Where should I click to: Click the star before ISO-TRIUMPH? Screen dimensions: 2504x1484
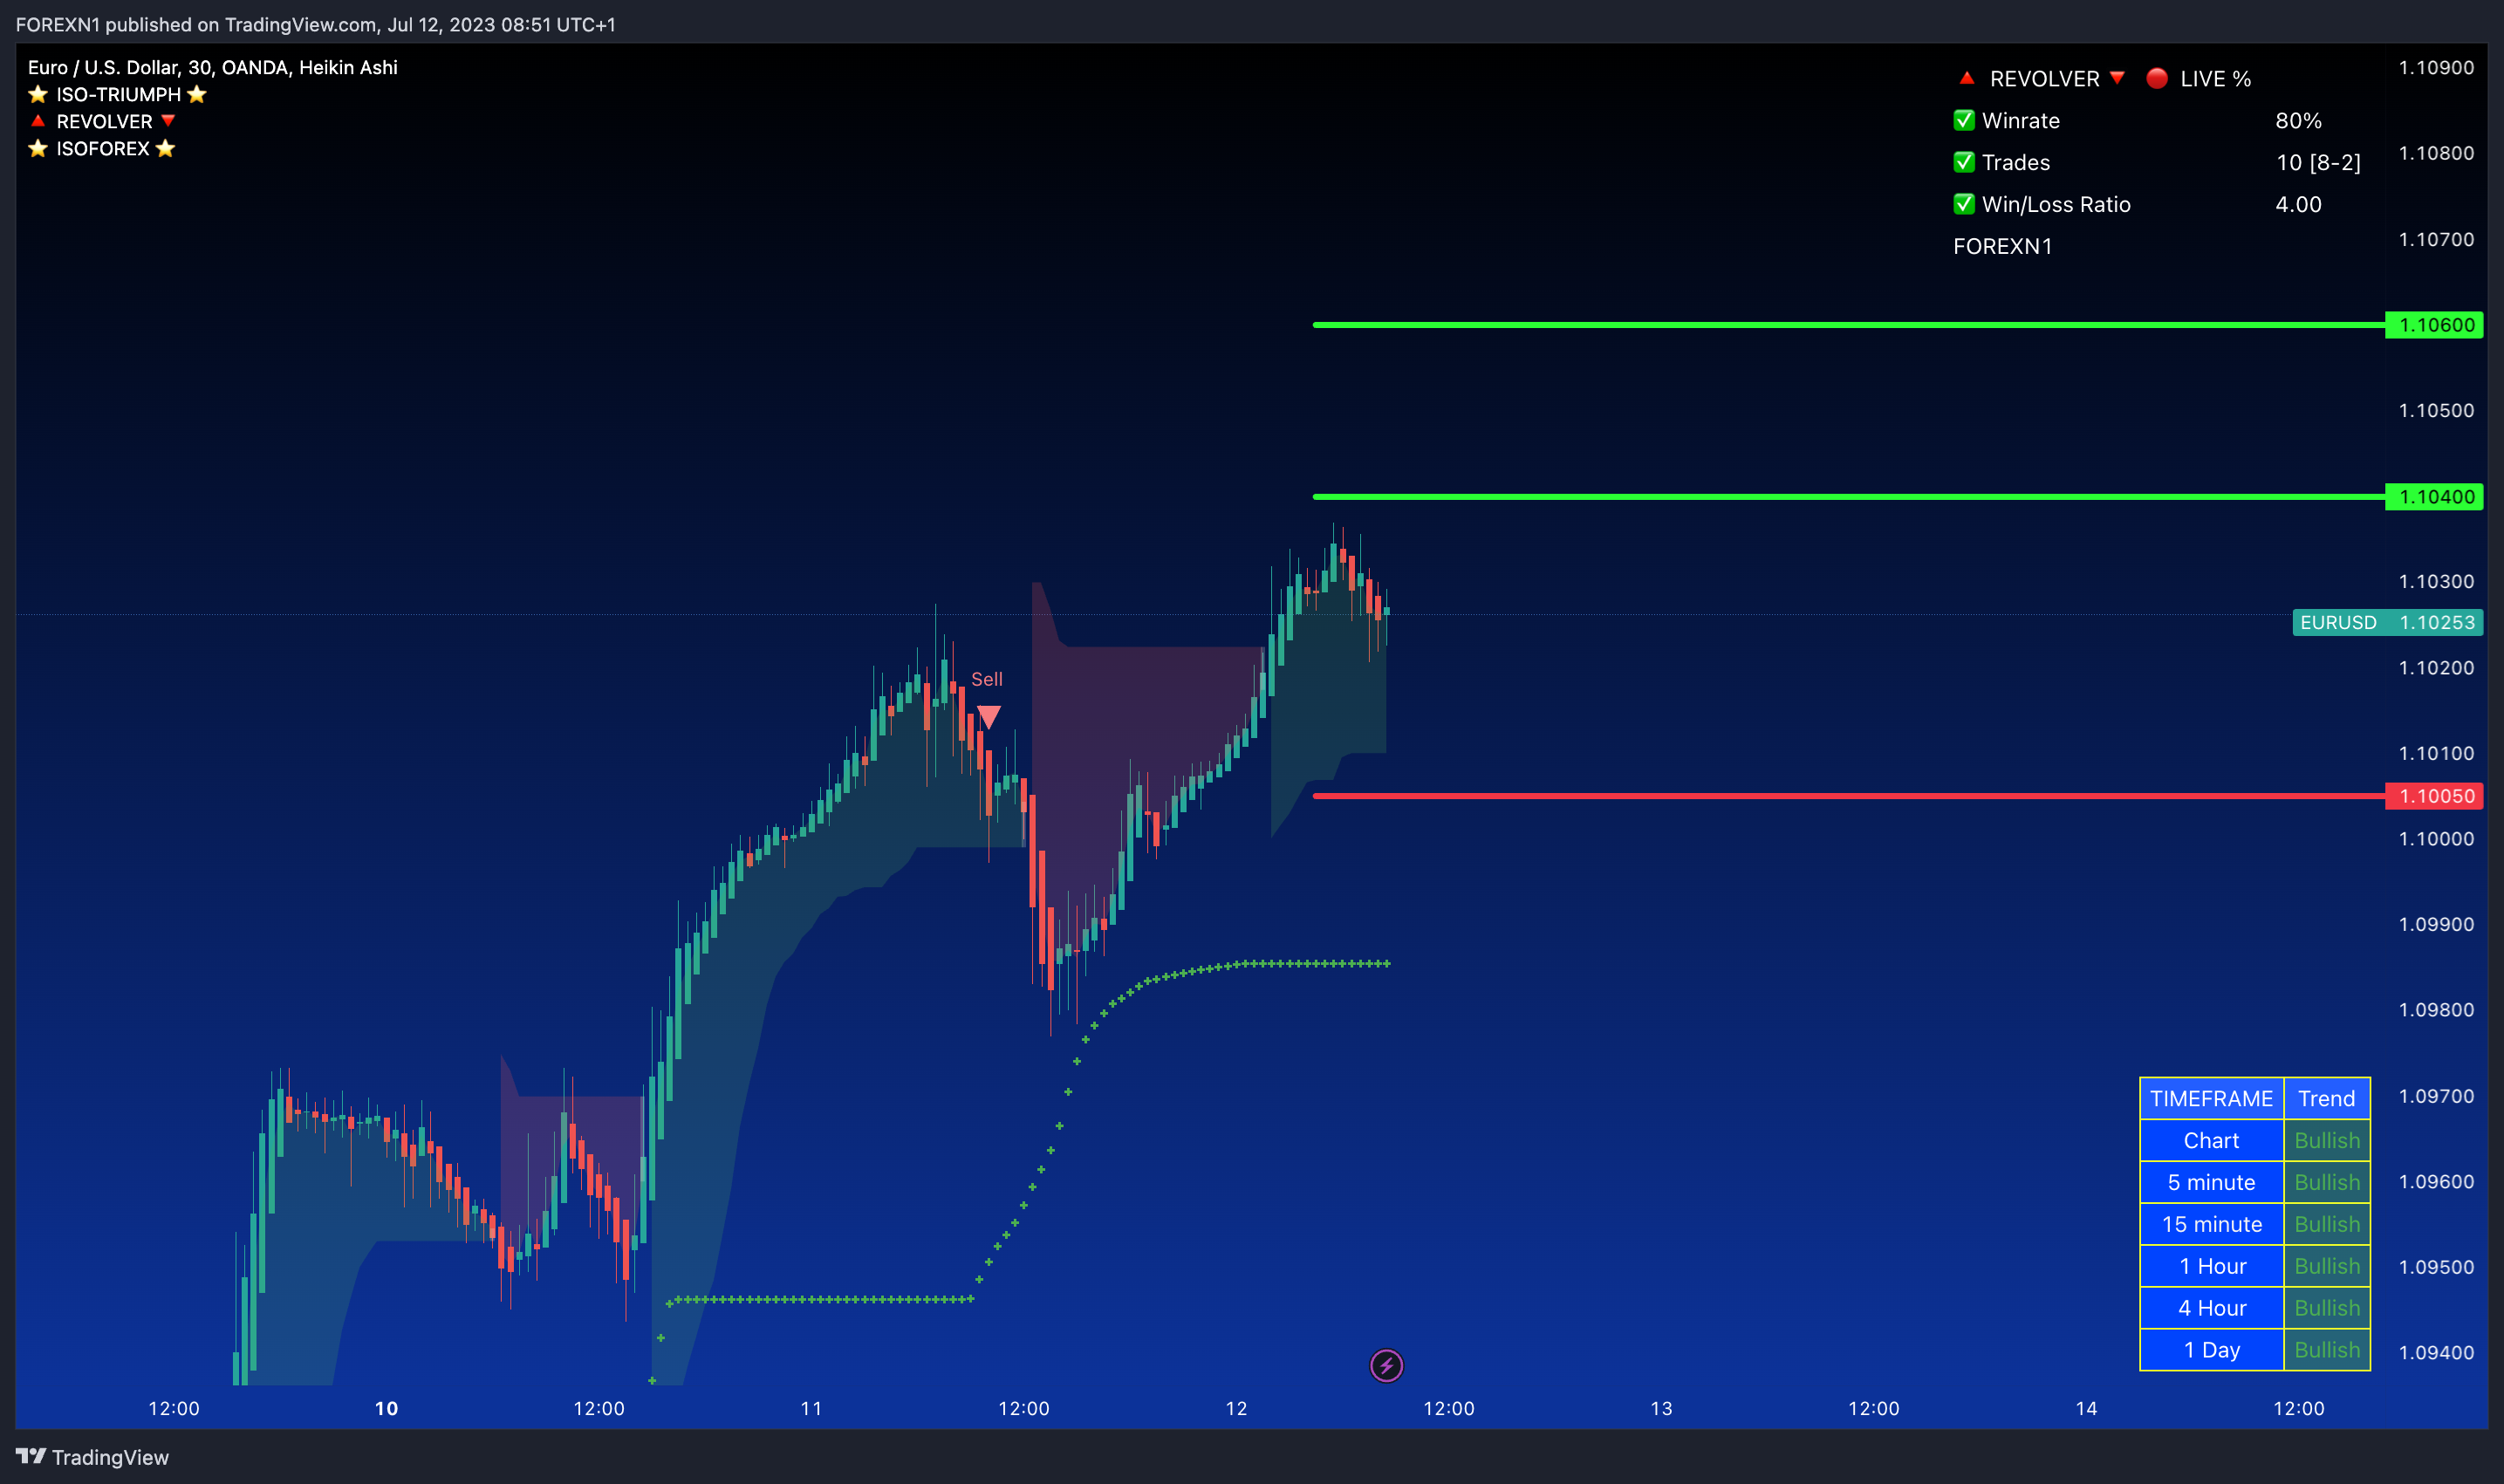(x=38, y=94)
